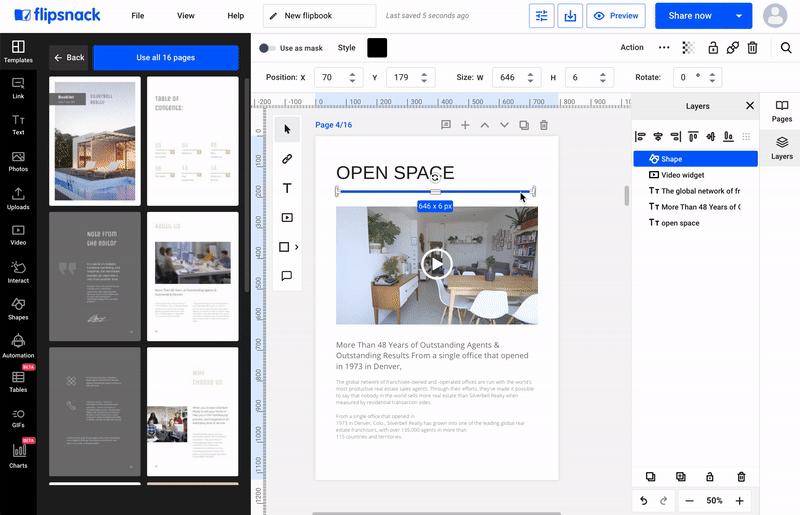This screenshot has width=800, height=515.
Task: Open the black Style color swatch
Action: click(x=377, y=48)
